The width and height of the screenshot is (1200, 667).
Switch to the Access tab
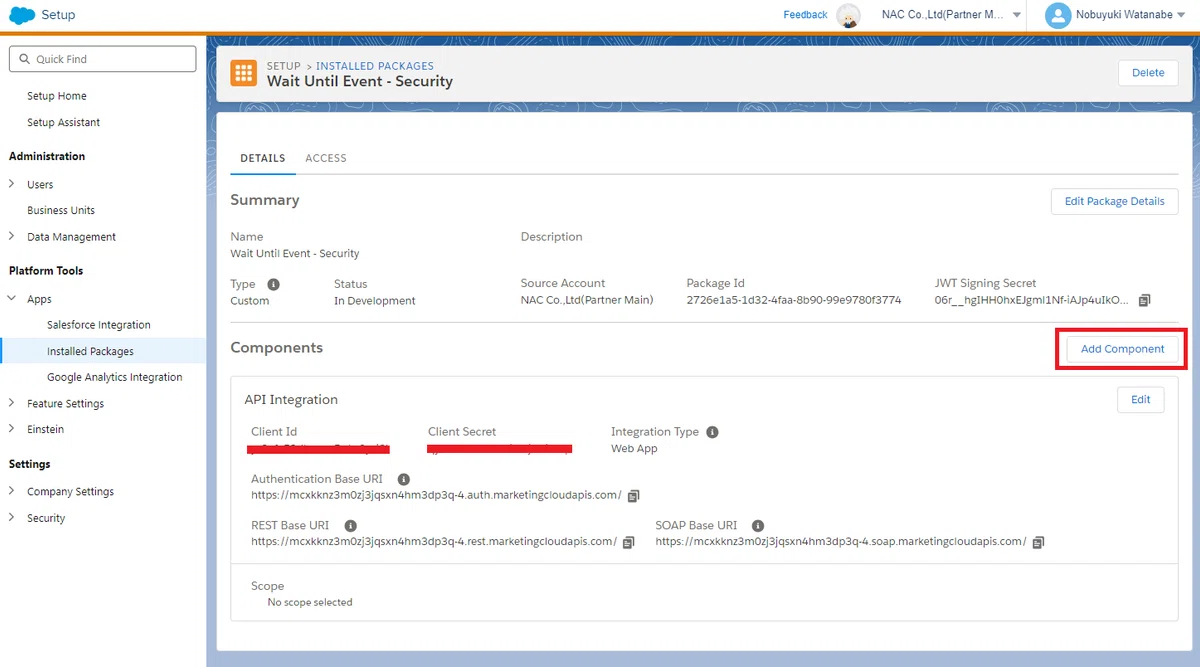tap(326, 158)
